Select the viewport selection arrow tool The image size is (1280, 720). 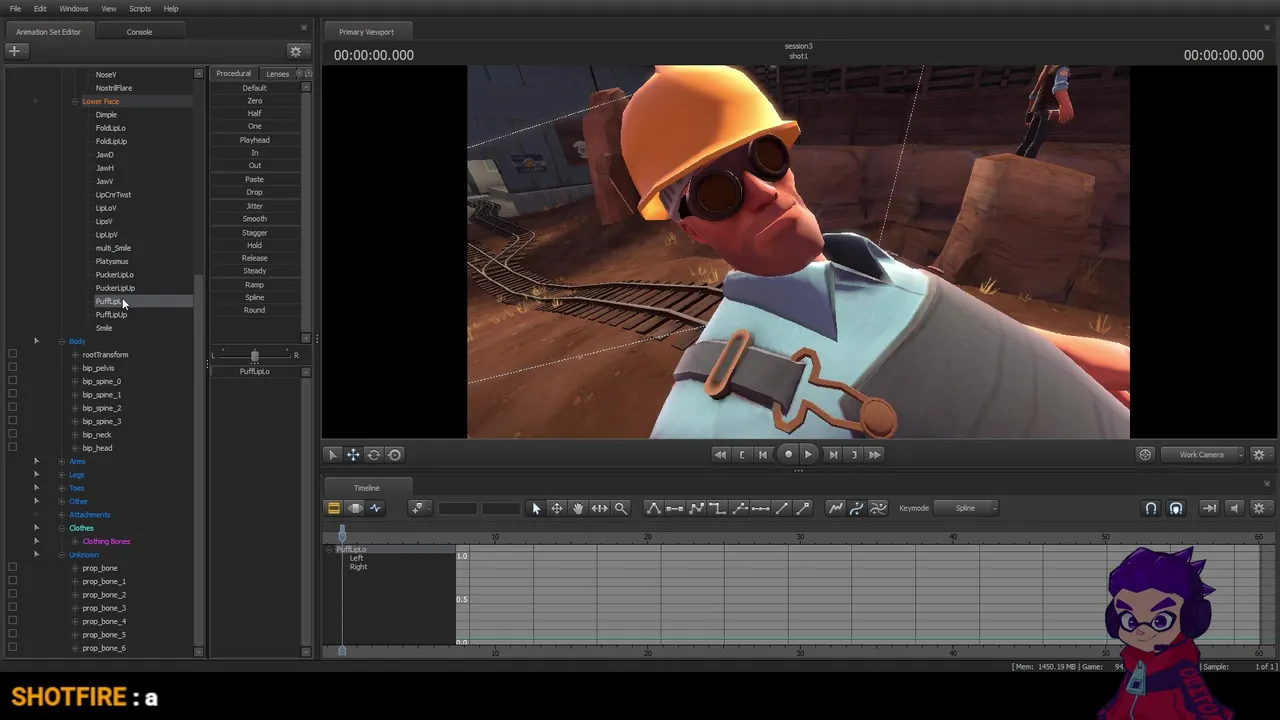pos(333,455)
